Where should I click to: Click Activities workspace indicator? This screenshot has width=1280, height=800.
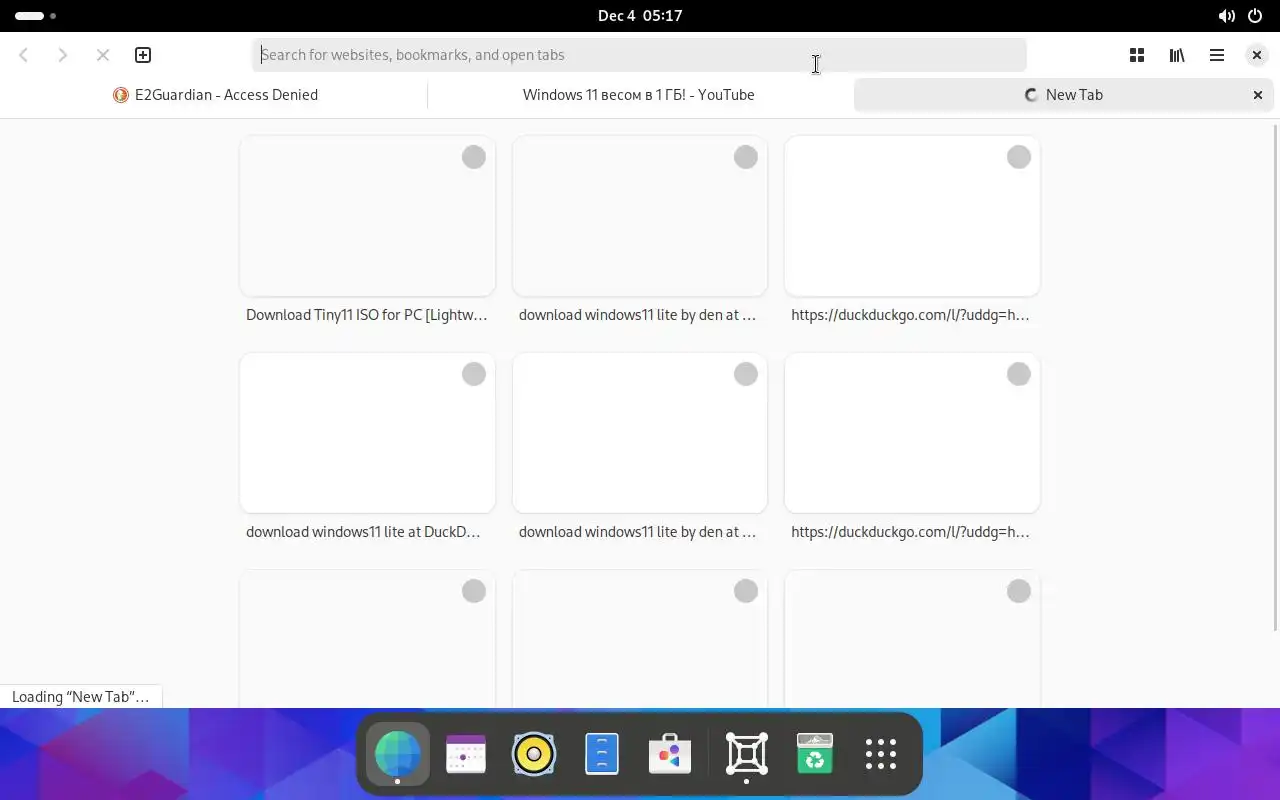pos(36,16)
